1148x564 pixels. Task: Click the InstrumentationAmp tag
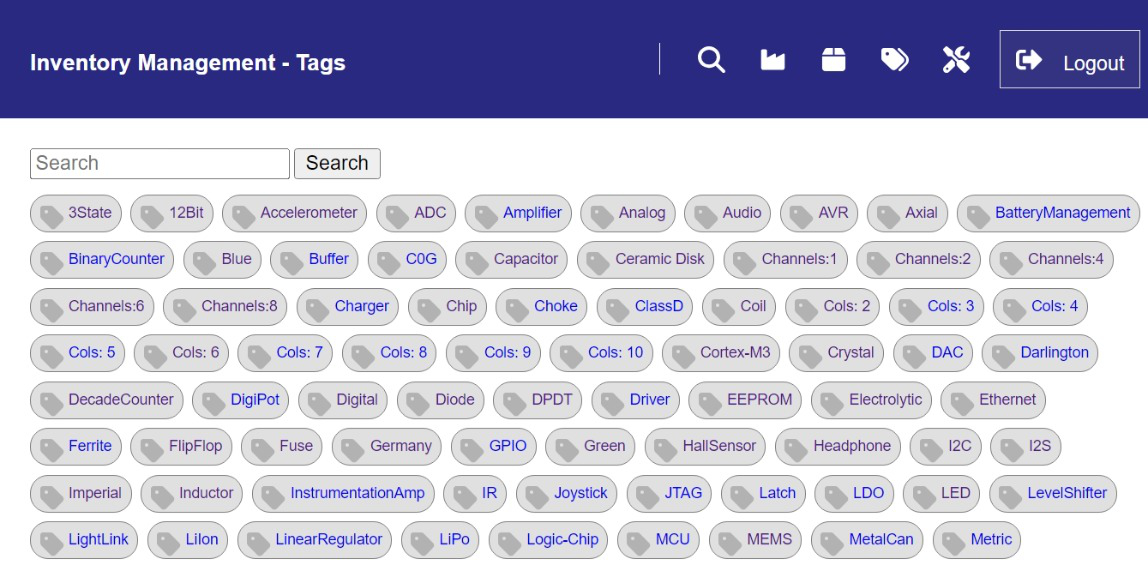click(x=343, y=494)
